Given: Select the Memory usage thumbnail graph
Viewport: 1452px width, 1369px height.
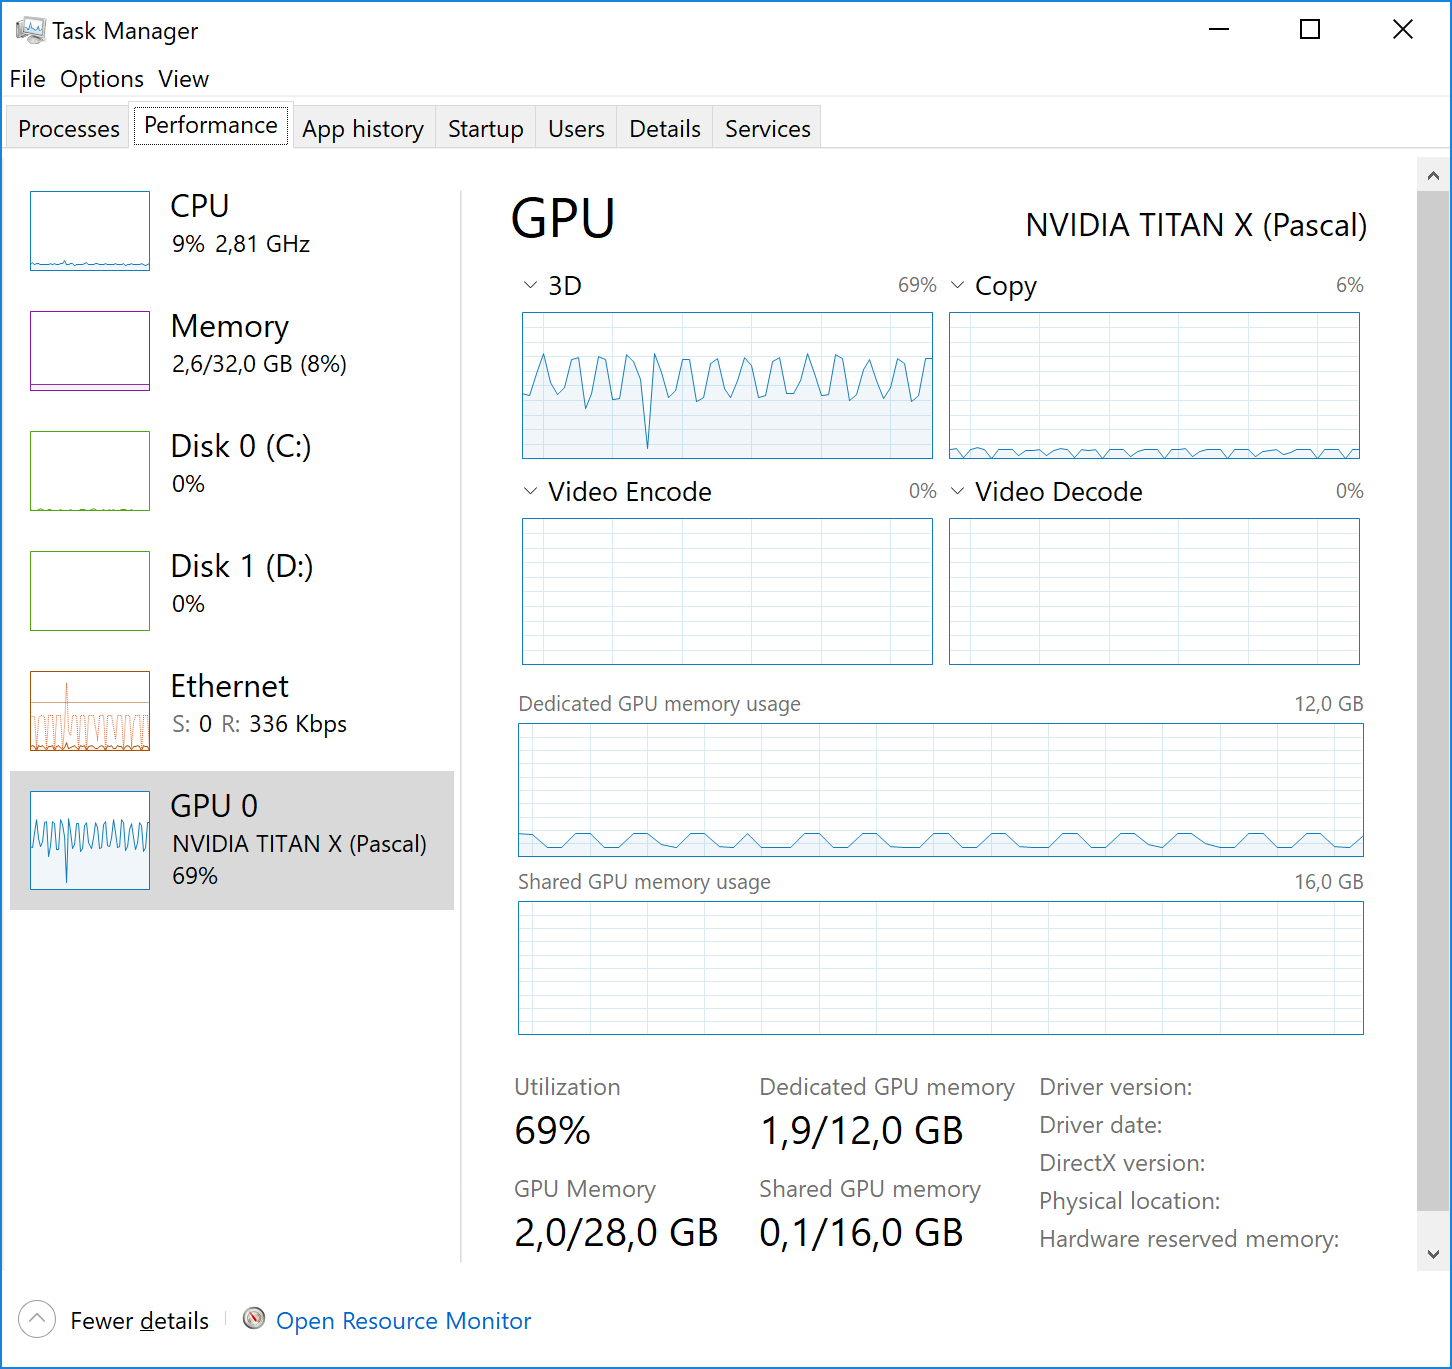Looking at the screenshot, I should point(90,351).
